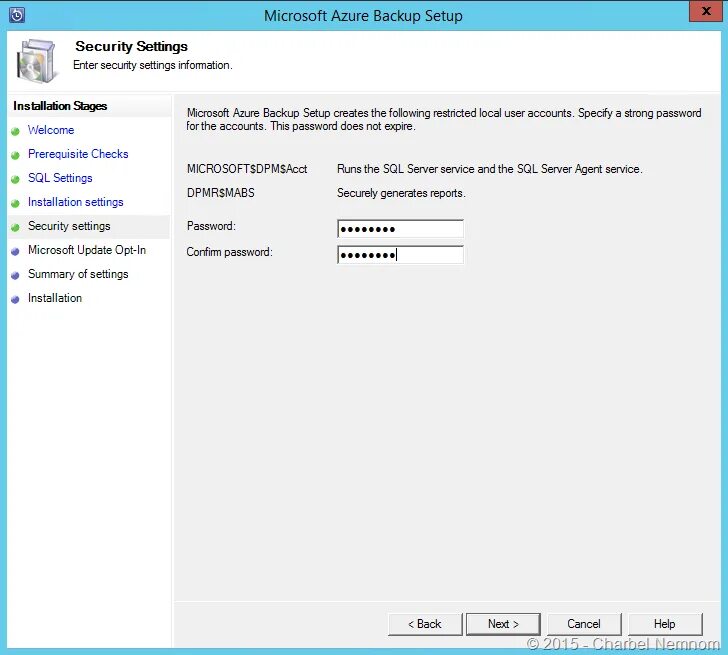Go to Prerequisite Checks stage
The height and width of the screenshot is (655, 728).
(78, 154)
